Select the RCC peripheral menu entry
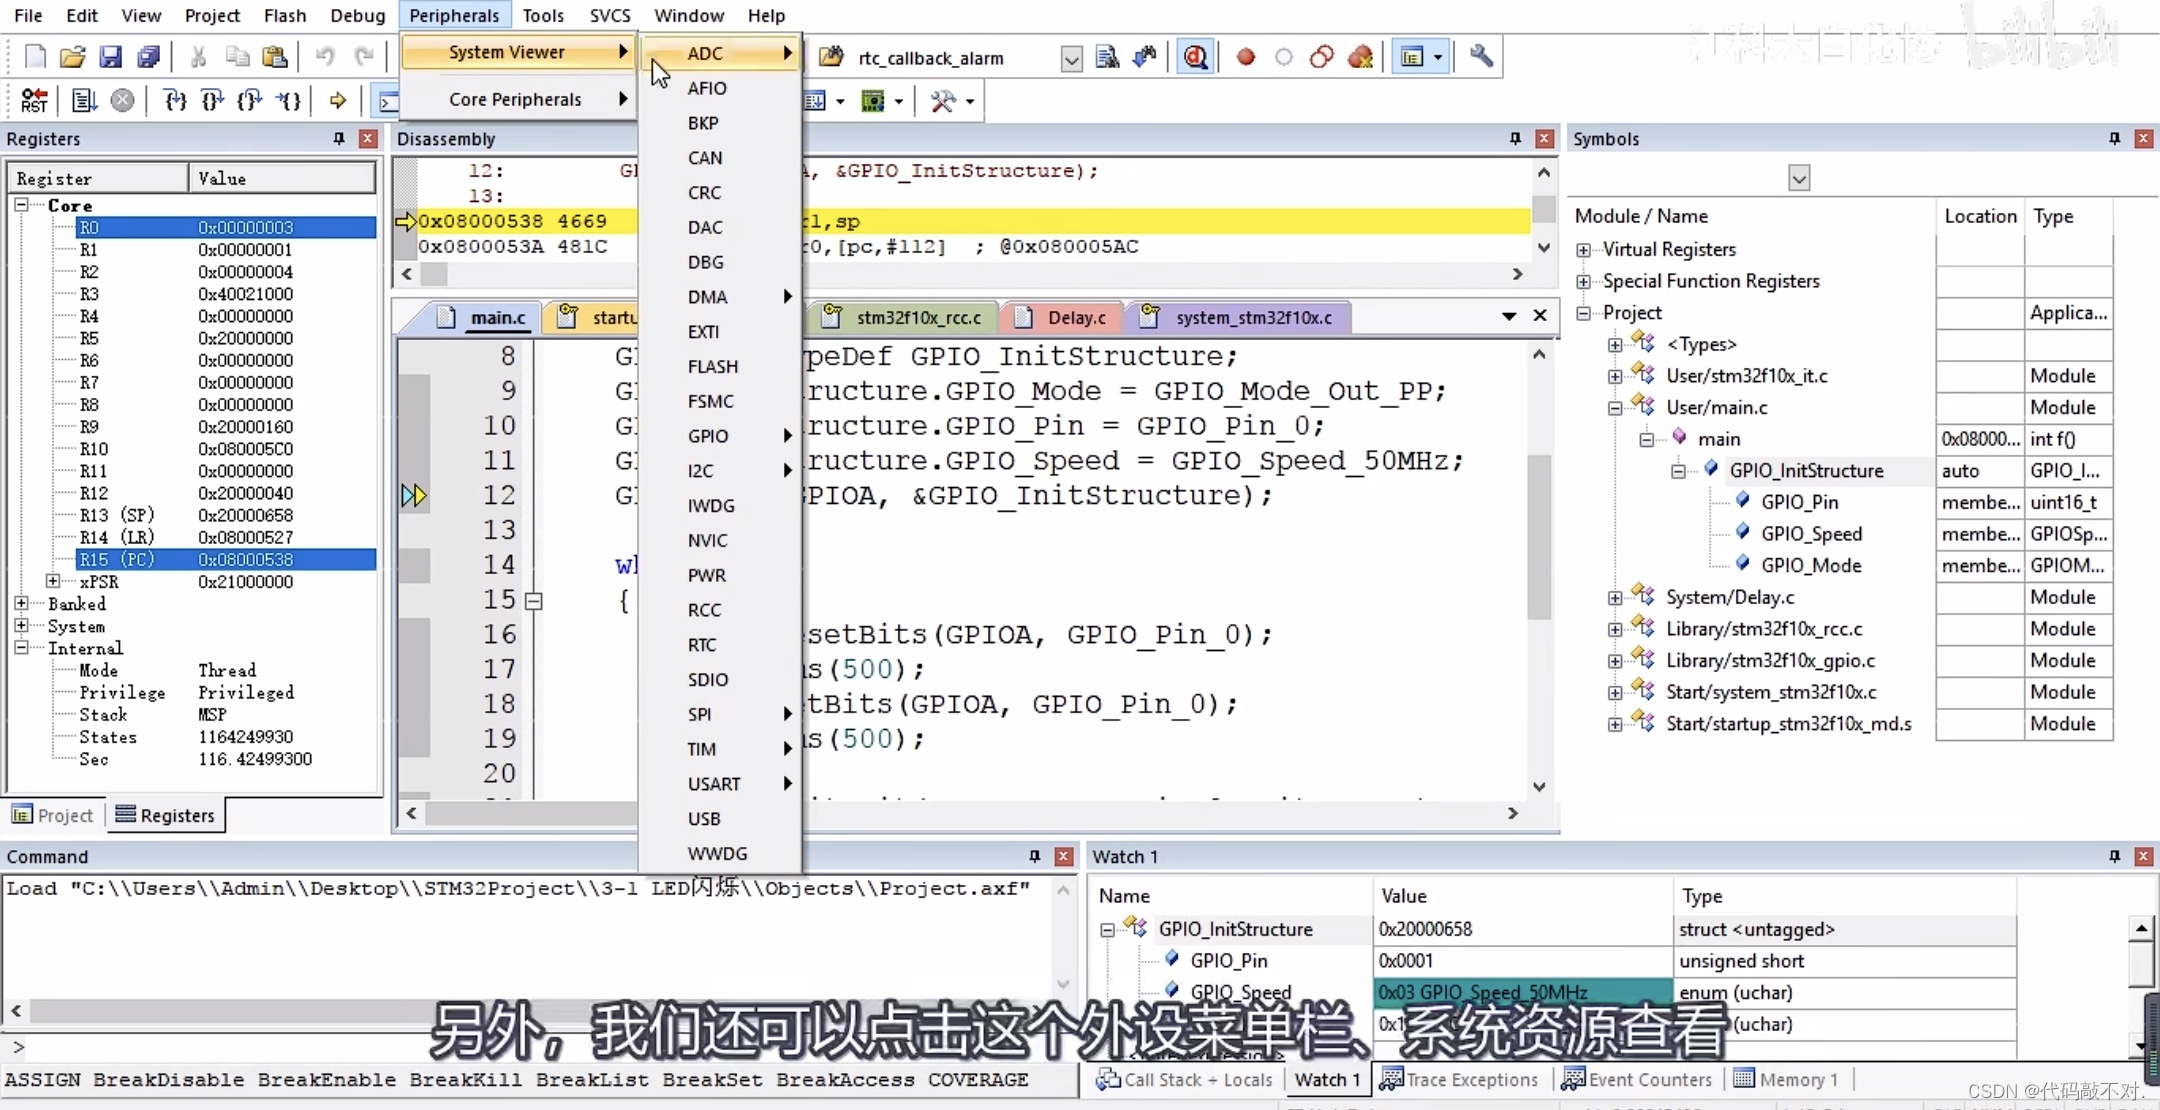This screenshot has width=2160, height=1110. (x=704, y=610)
